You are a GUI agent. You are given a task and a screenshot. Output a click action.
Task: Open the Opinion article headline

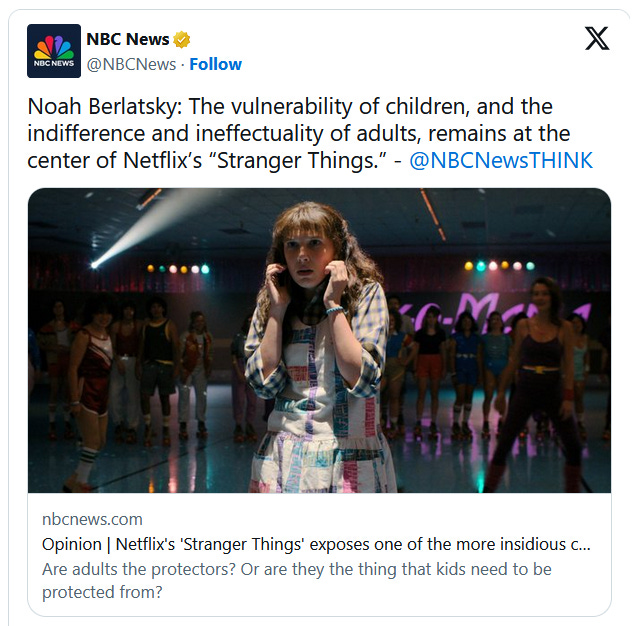click(x=300, y=545)
